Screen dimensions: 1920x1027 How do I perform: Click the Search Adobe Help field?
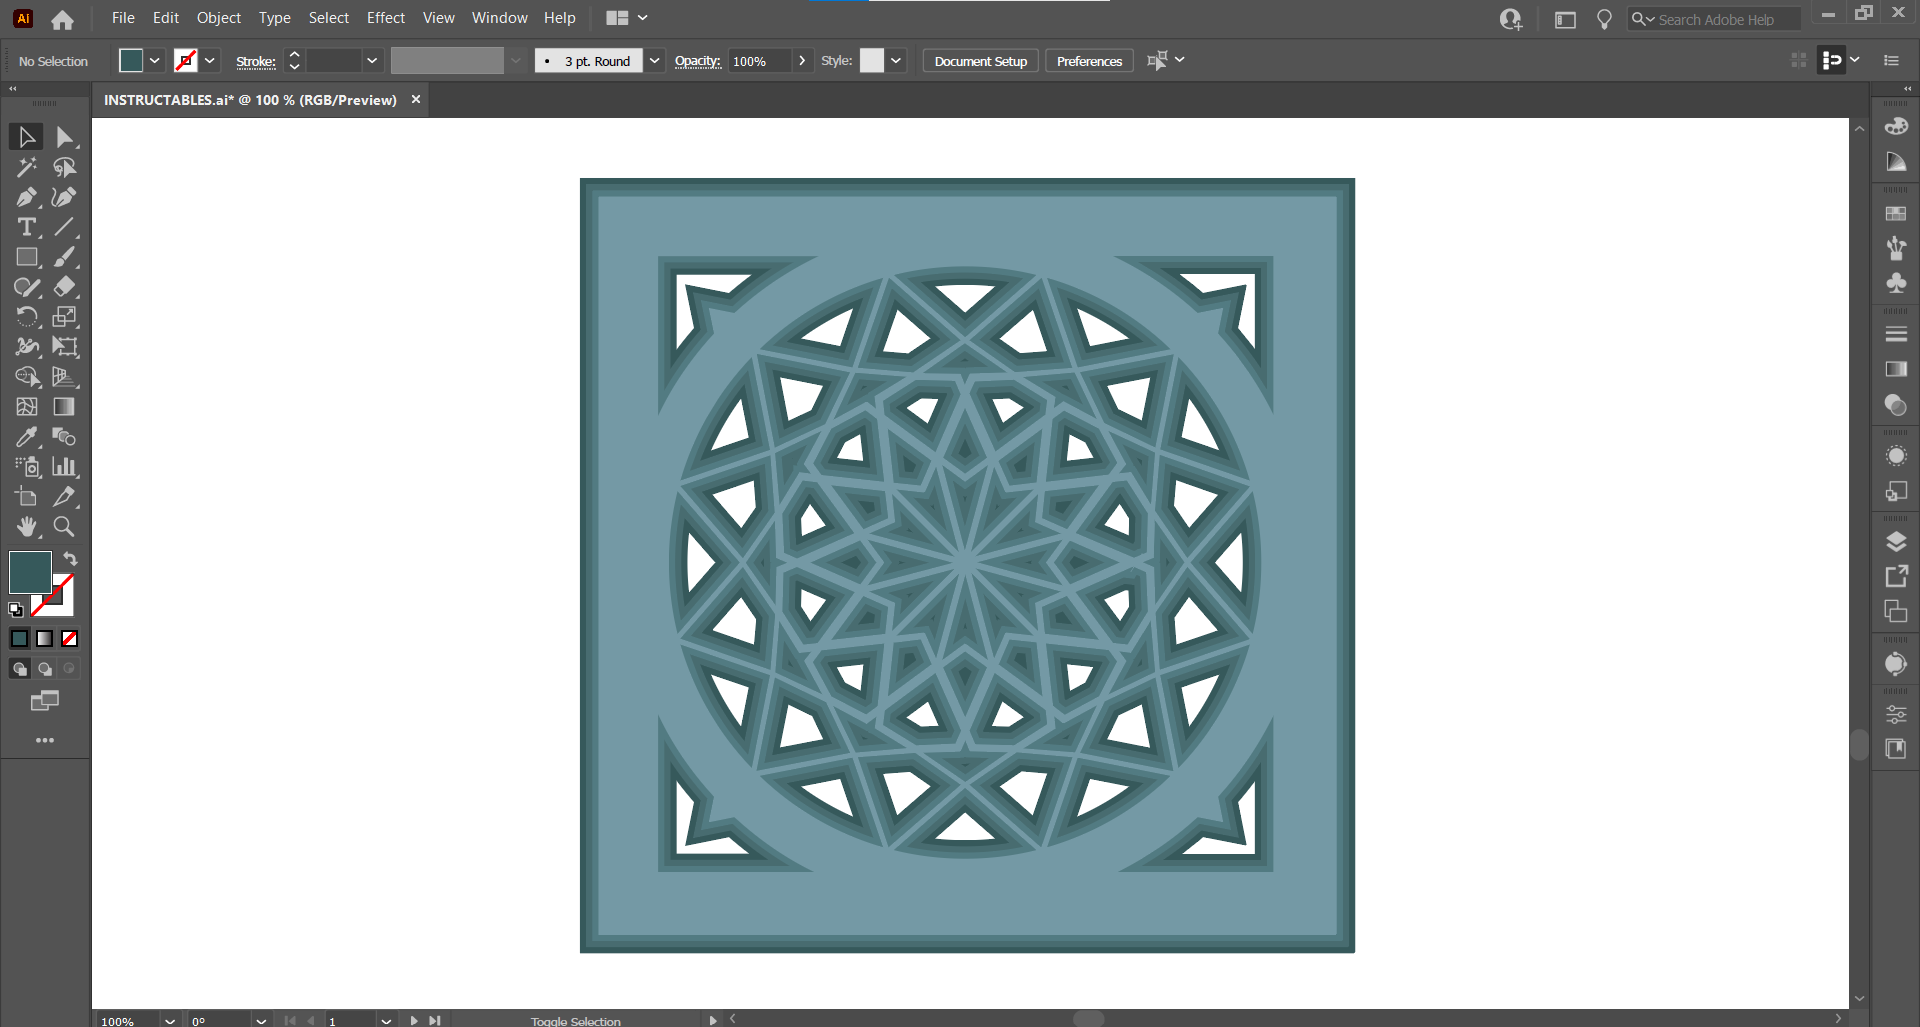[1714, 19]
